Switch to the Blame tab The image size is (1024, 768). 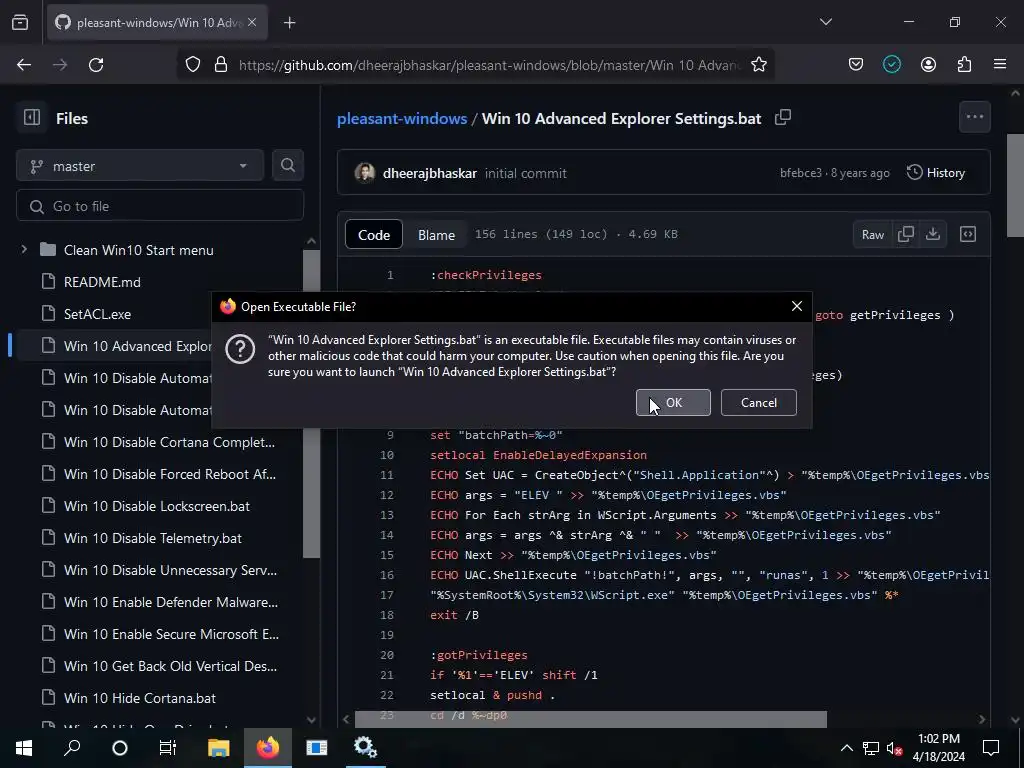(x=436, y=234)
